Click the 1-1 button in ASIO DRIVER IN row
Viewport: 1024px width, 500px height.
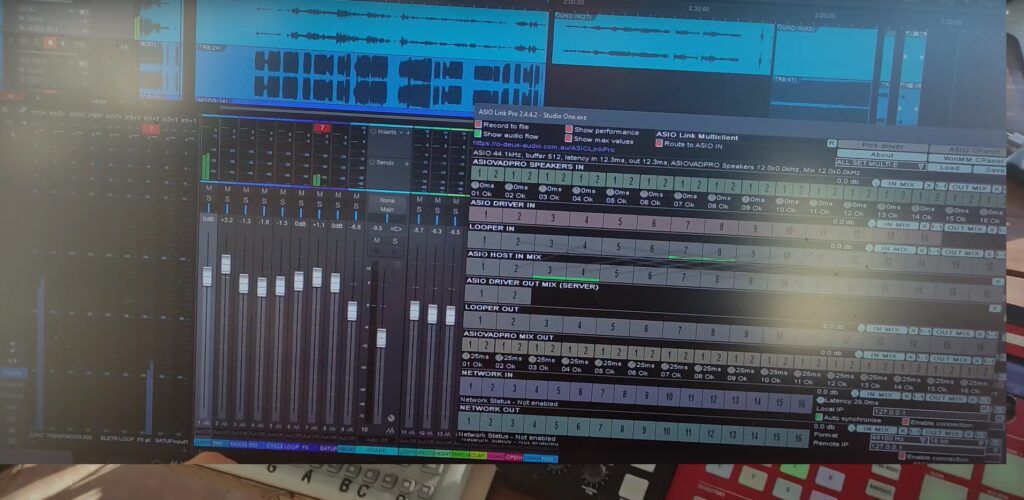[x=936, y=227]
